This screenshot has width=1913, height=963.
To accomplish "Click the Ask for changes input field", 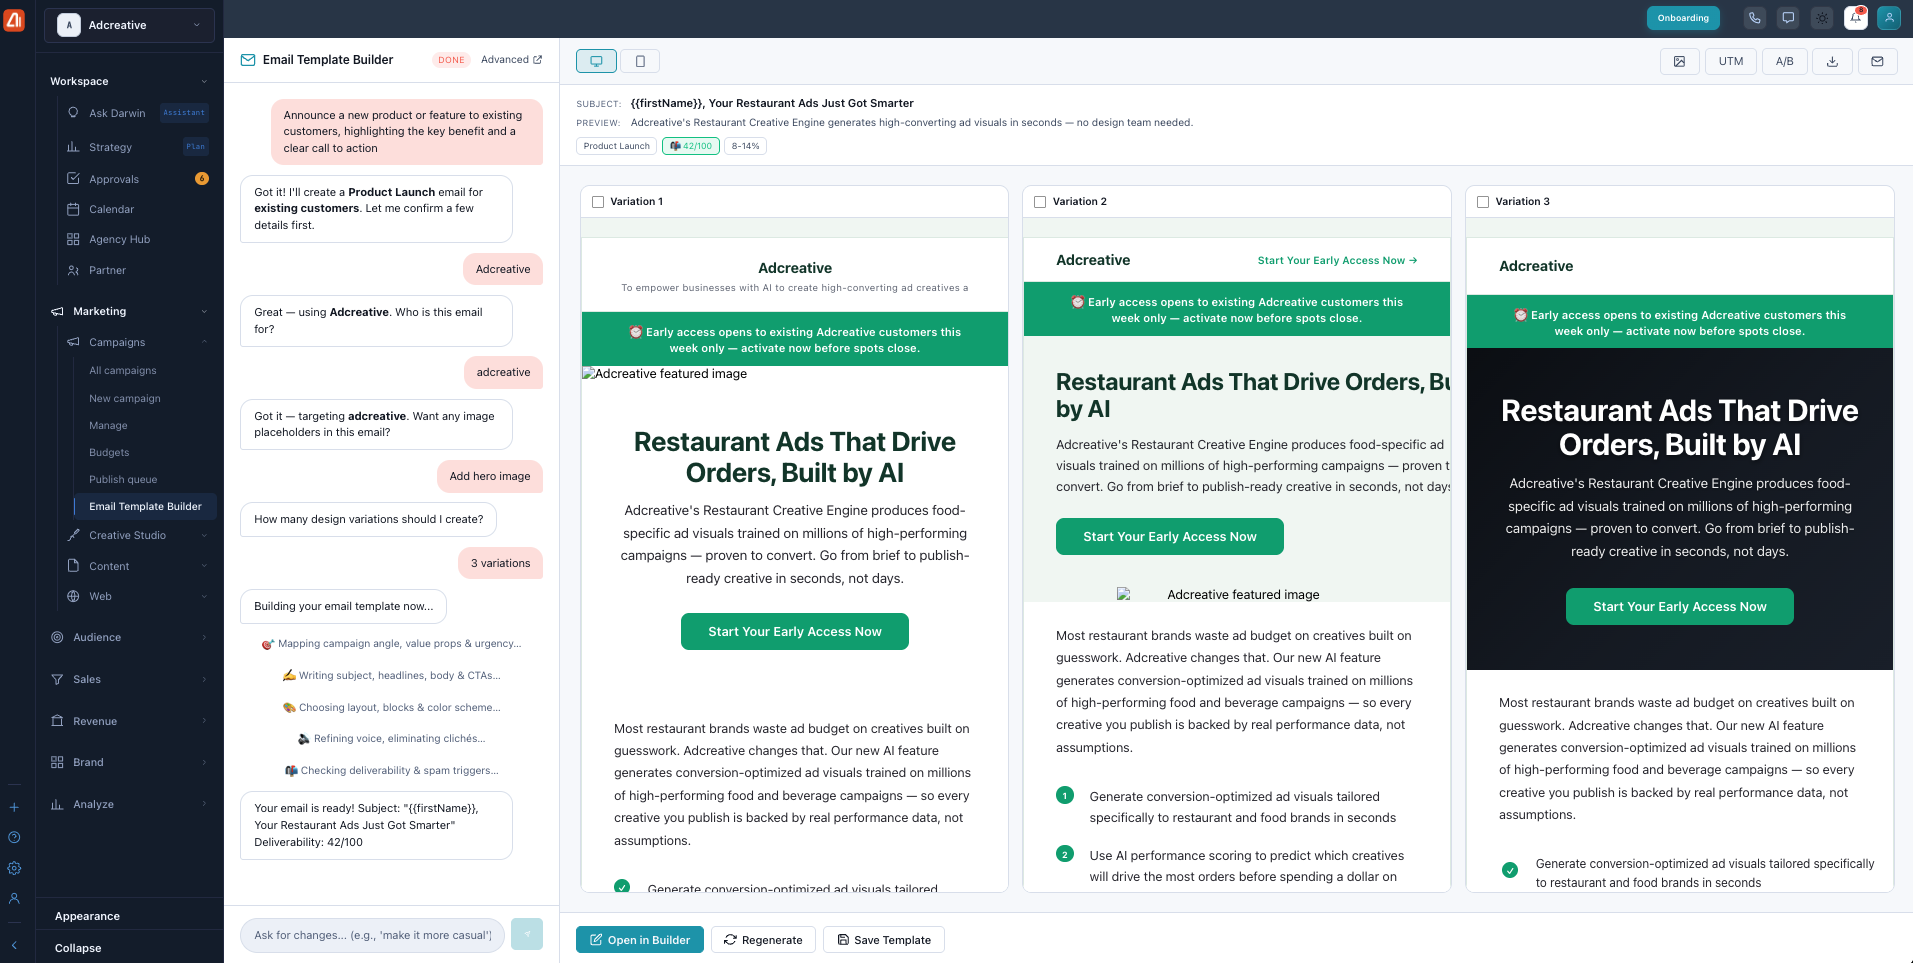I will pos(372,935).
